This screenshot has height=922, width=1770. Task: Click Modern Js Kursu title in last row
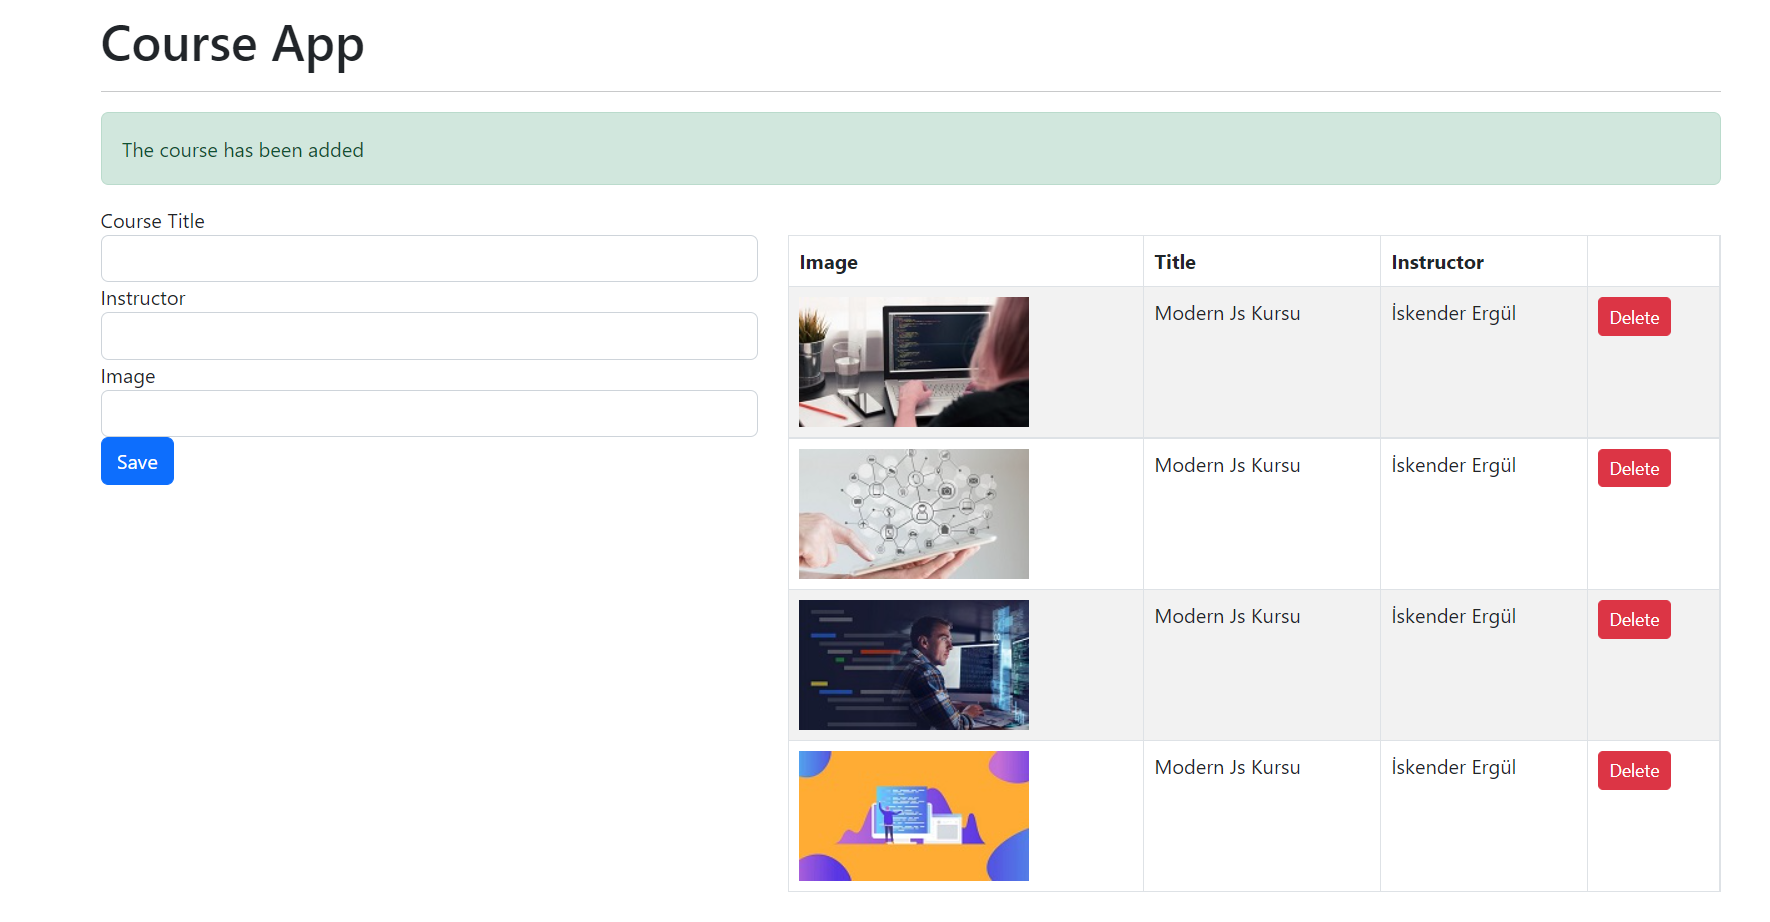[1227, 766]
